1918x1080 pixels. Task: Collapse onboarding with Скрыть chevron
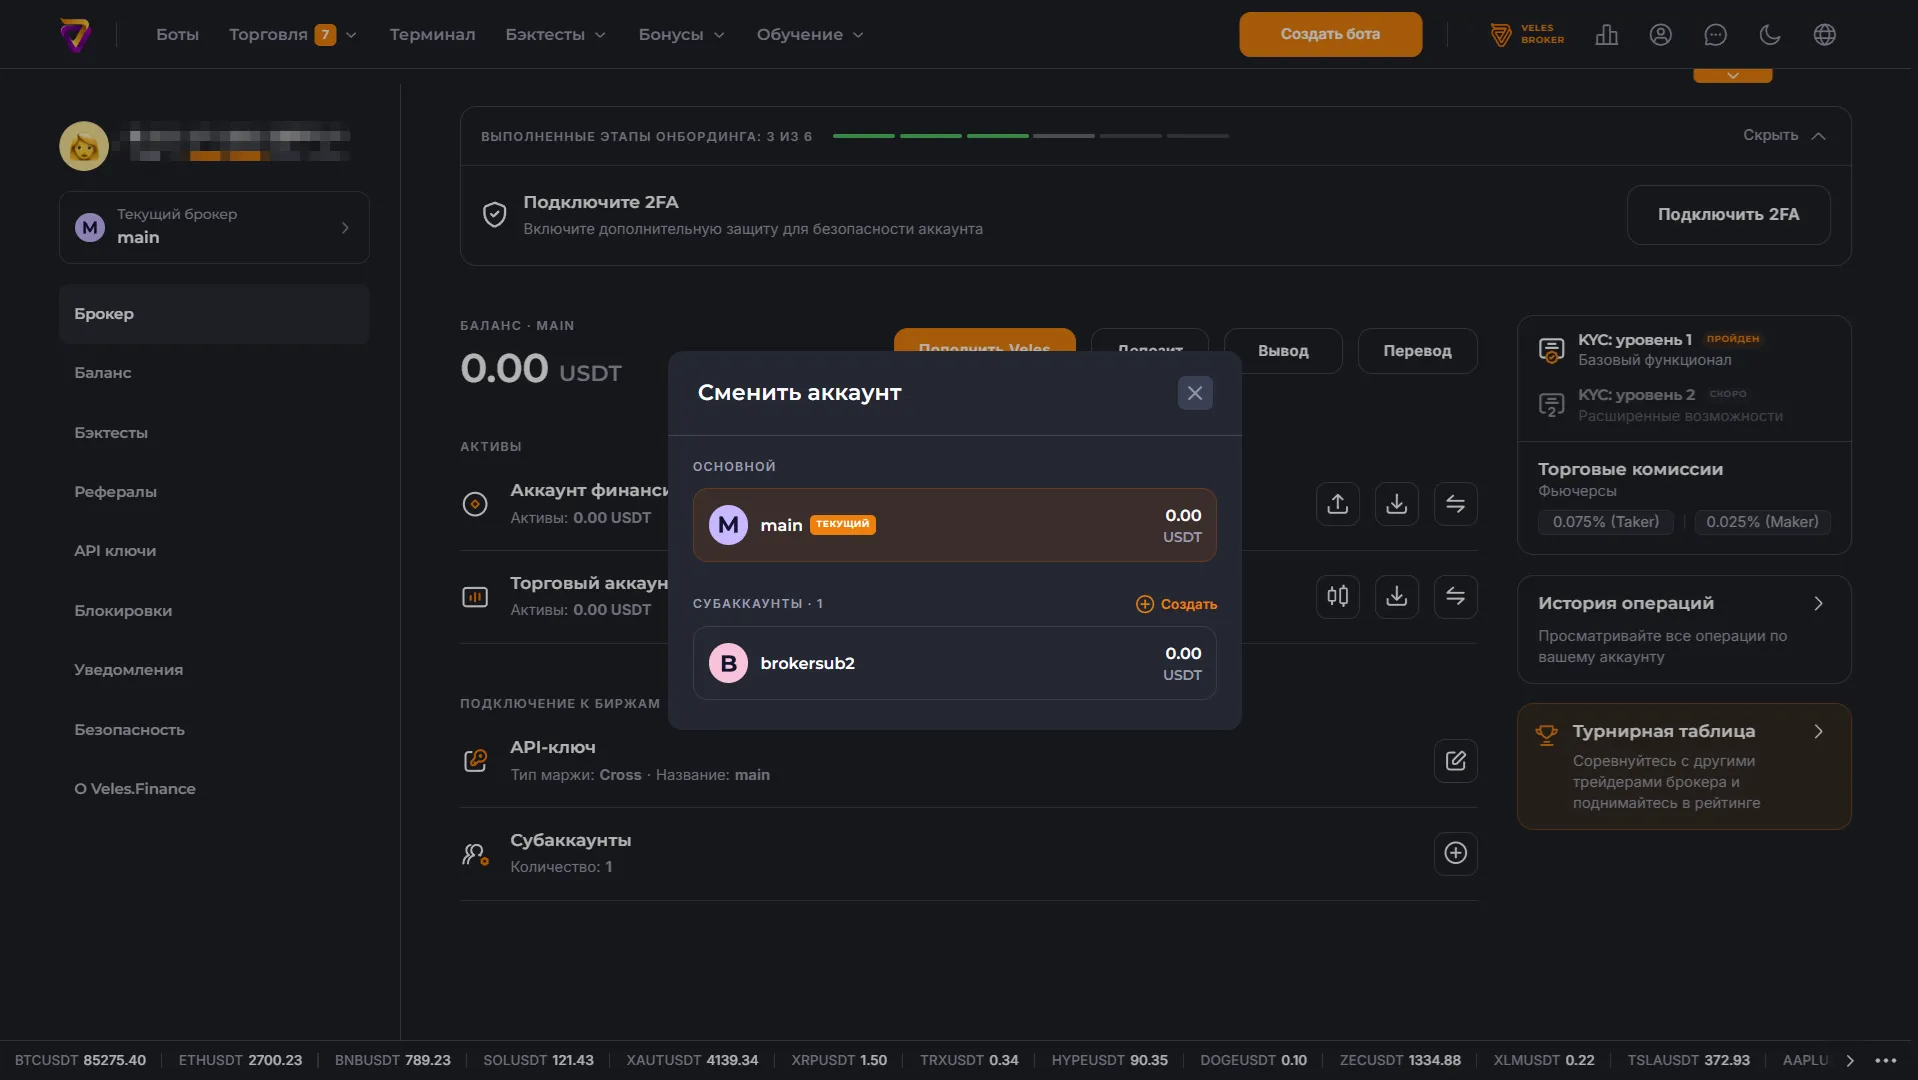(1784, 136)
